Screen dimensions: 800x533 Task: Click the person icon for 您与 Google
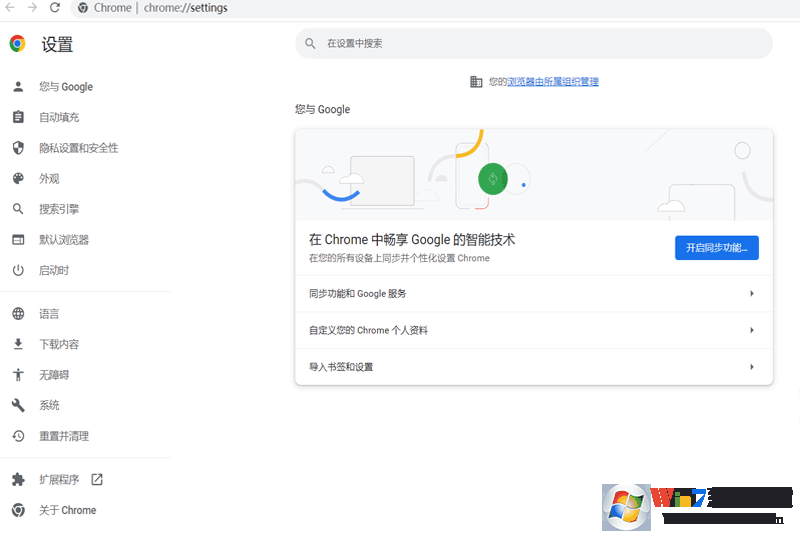tap(18, 87)
